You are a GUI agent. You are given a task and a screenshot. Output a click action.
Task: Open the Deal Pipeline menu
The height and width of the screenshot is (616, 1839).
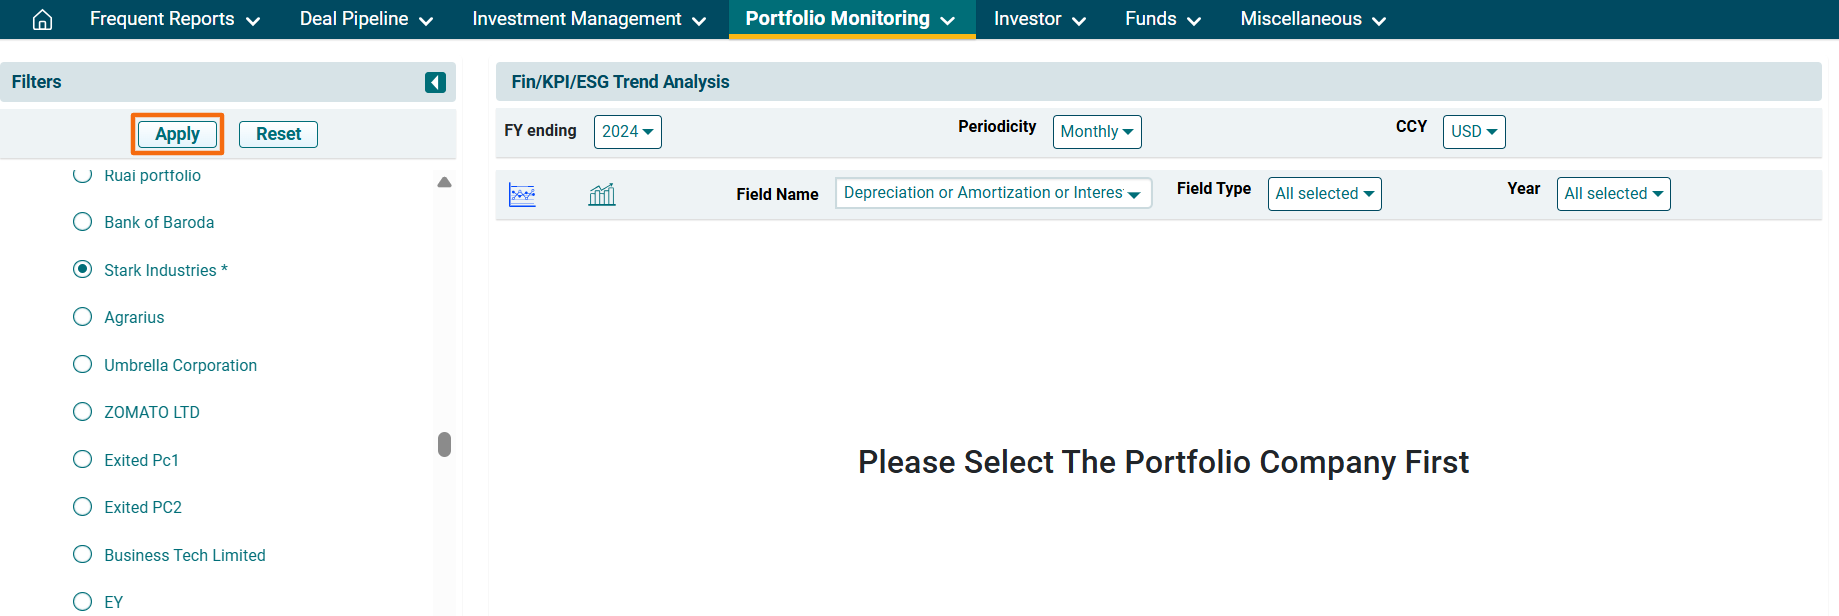tap(366, 19)
